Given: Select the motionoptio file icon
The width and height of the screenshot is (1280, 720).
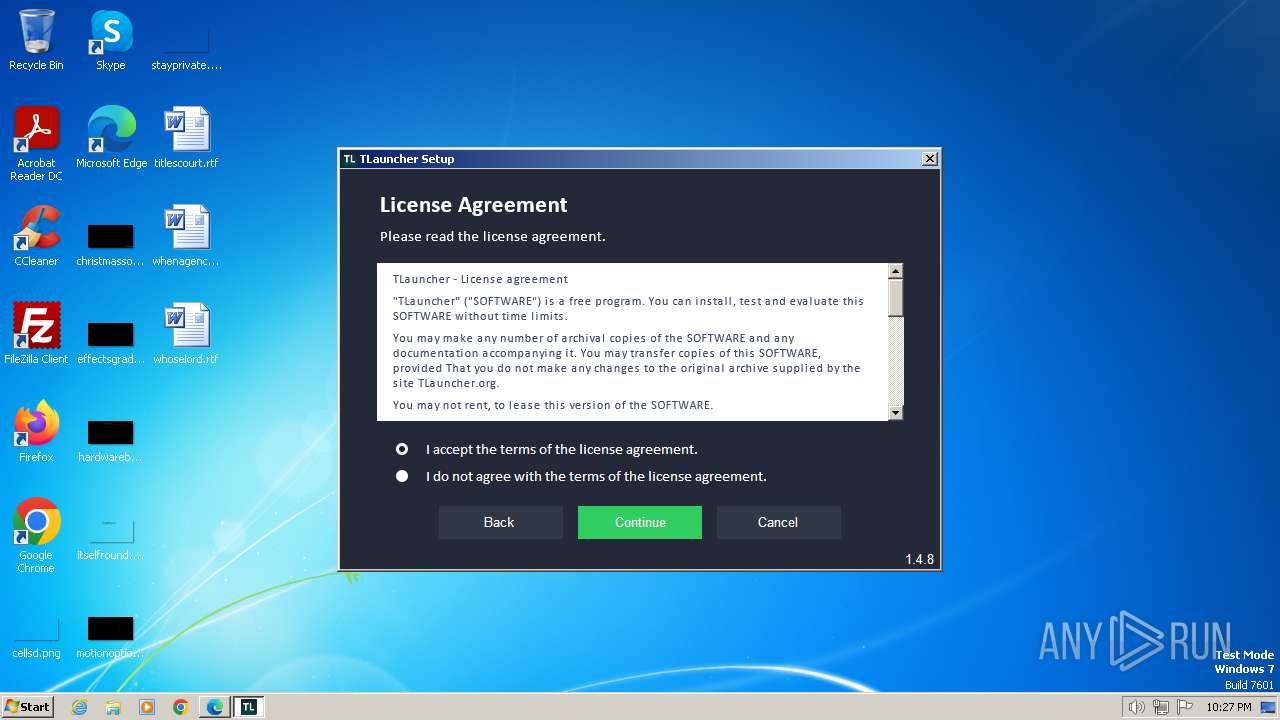Looking at the screenshot, I should point(110,637).
